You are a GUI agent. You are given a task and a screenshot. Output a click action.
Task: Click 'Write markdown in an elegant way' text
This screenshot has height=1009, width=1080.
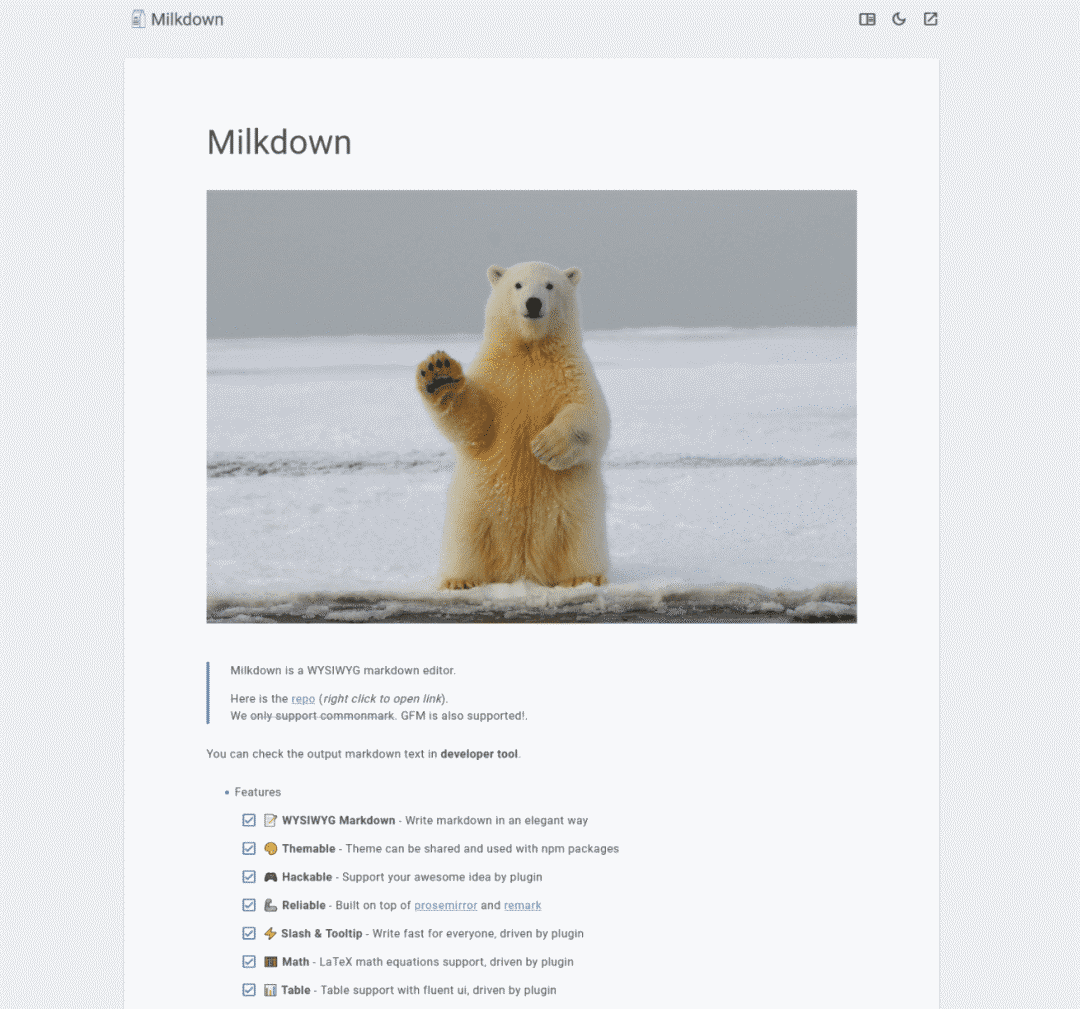tap(497, 820)
